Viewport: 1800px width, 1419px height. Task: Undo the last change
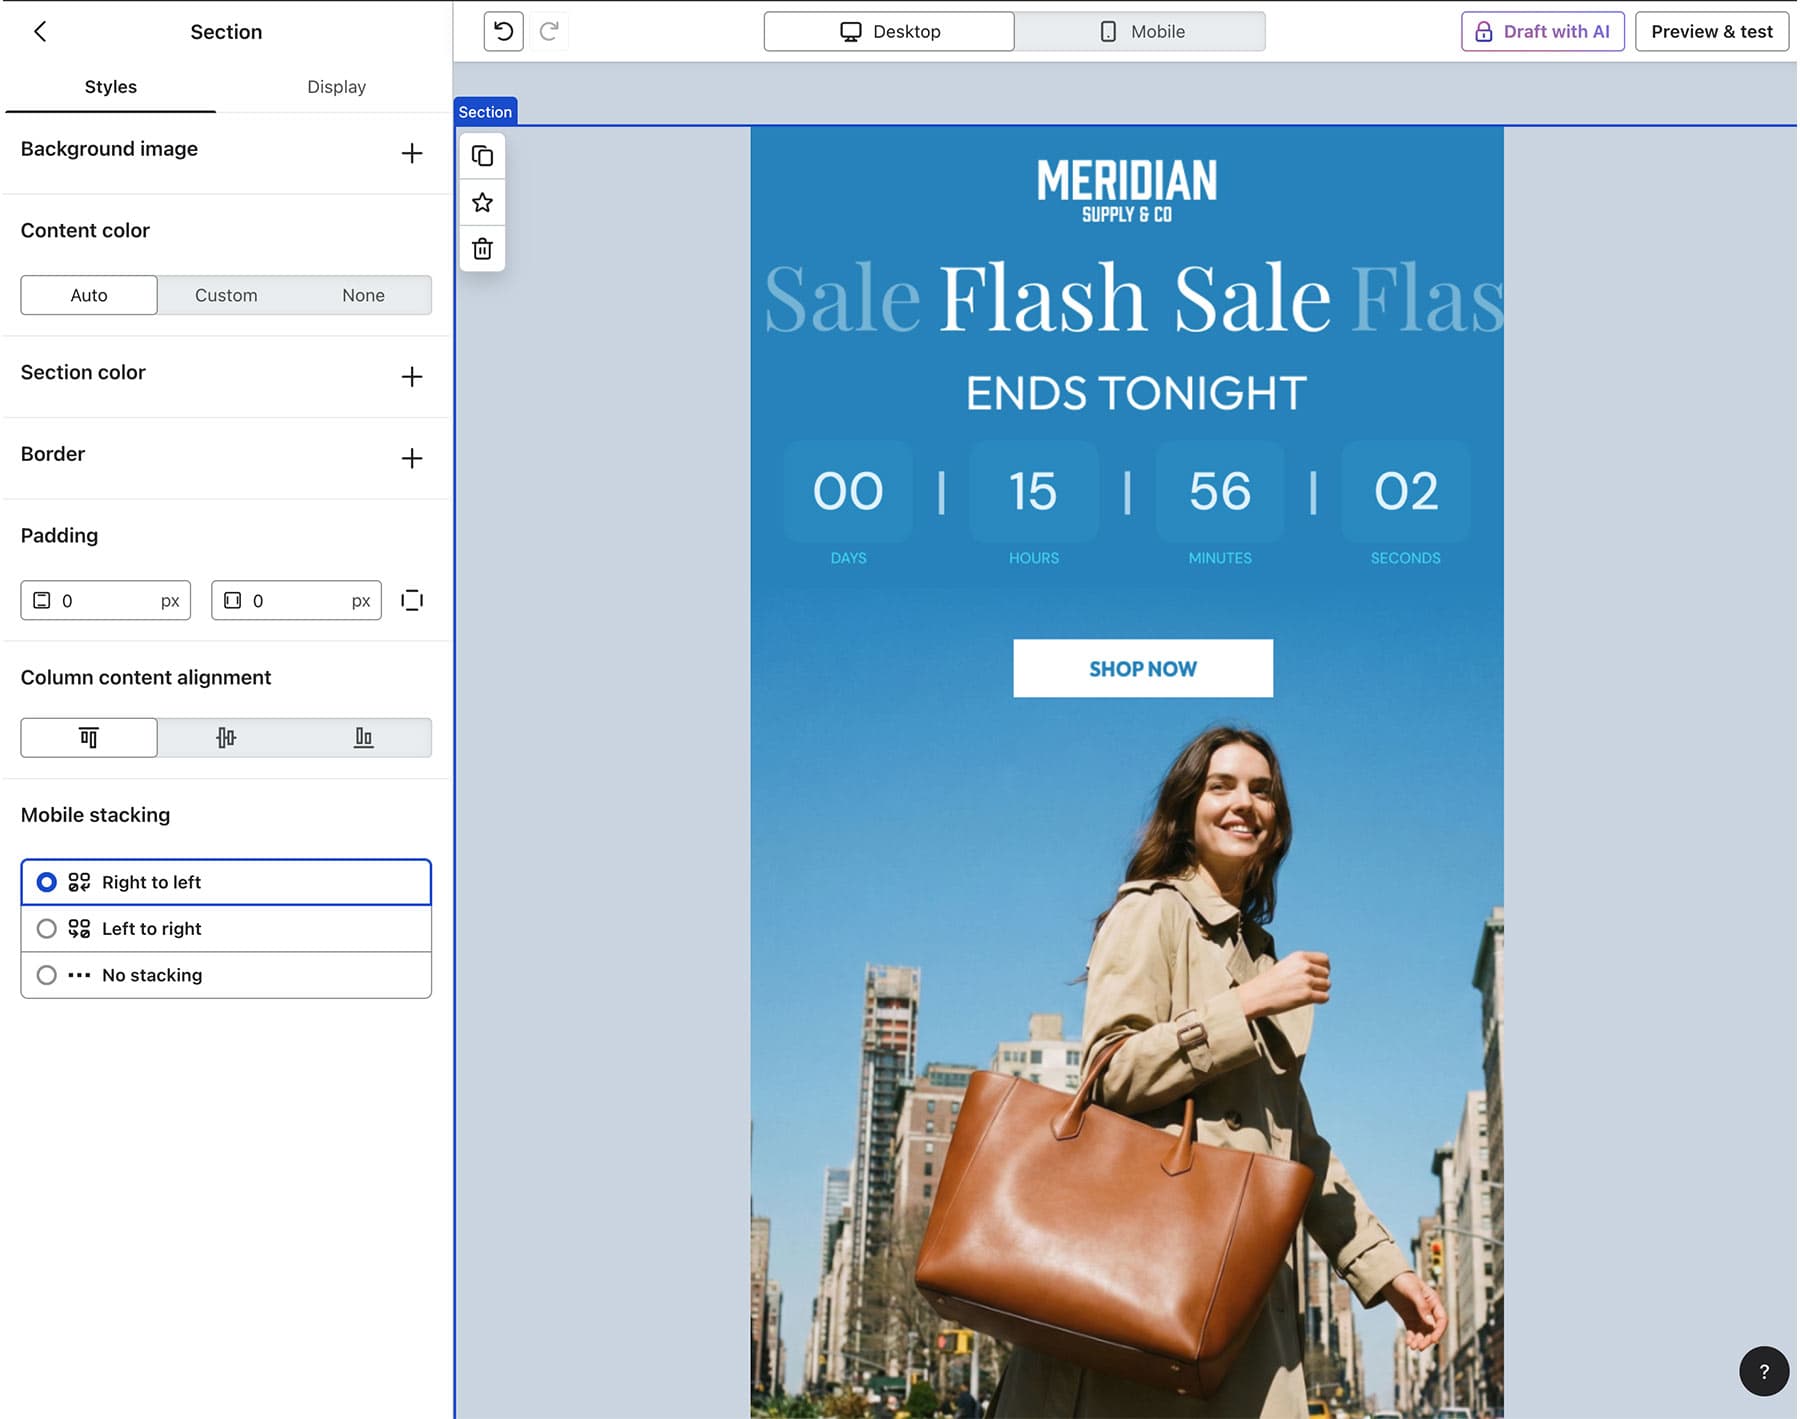(502, 30)
